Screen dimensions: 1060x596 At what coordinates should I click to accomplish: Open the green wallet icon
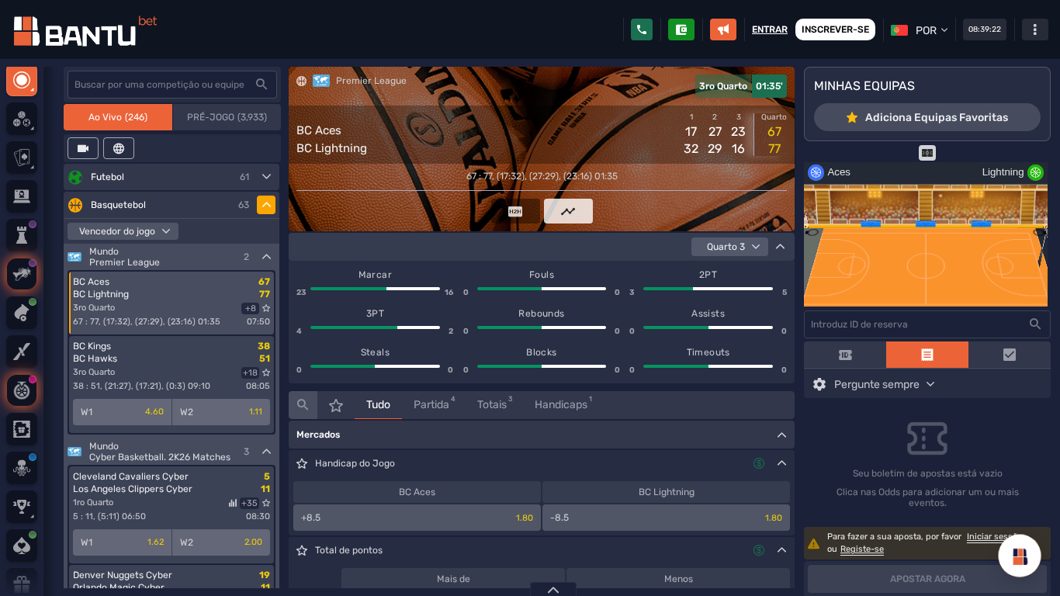click(x=681, y=30)
